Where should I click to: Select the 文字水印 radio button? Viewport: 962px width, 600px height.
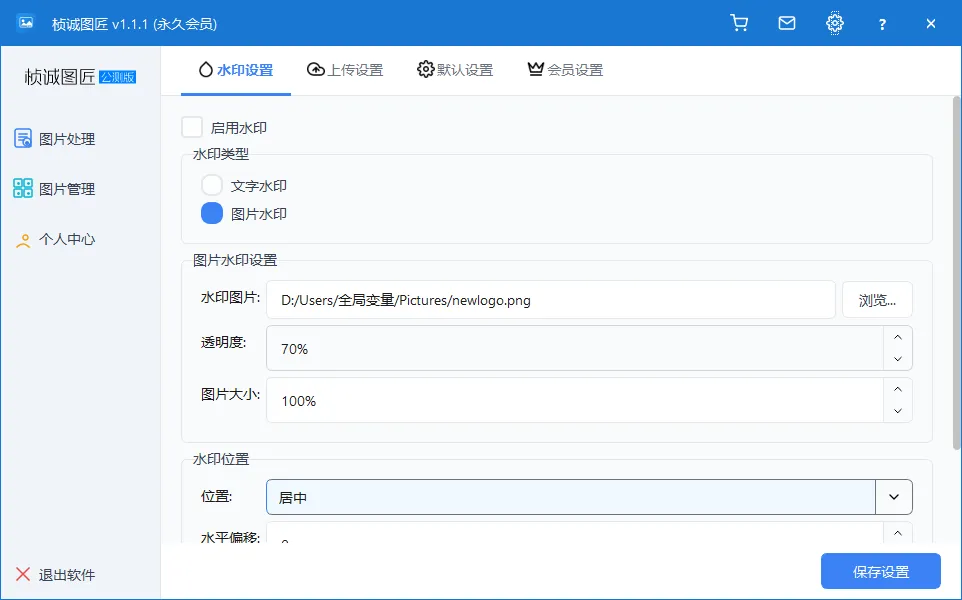pyautogui.click(x=211, y=184)
